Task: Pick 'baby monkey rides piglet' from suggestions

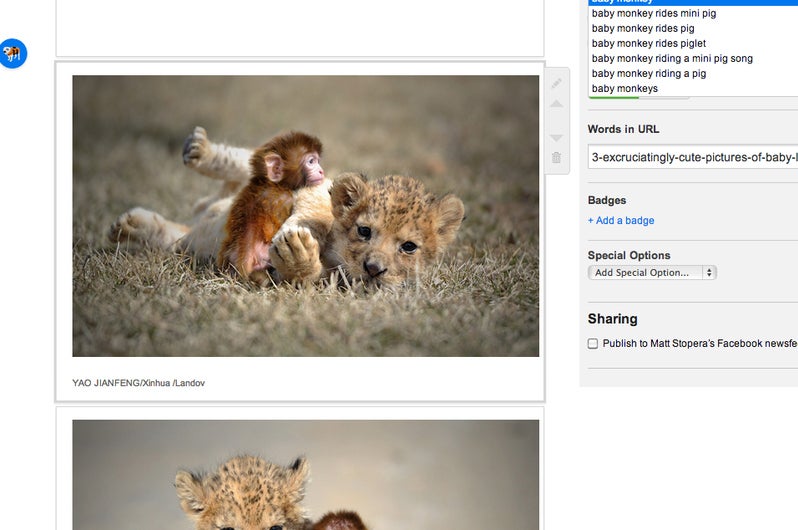Action: (x=649, y=44)
